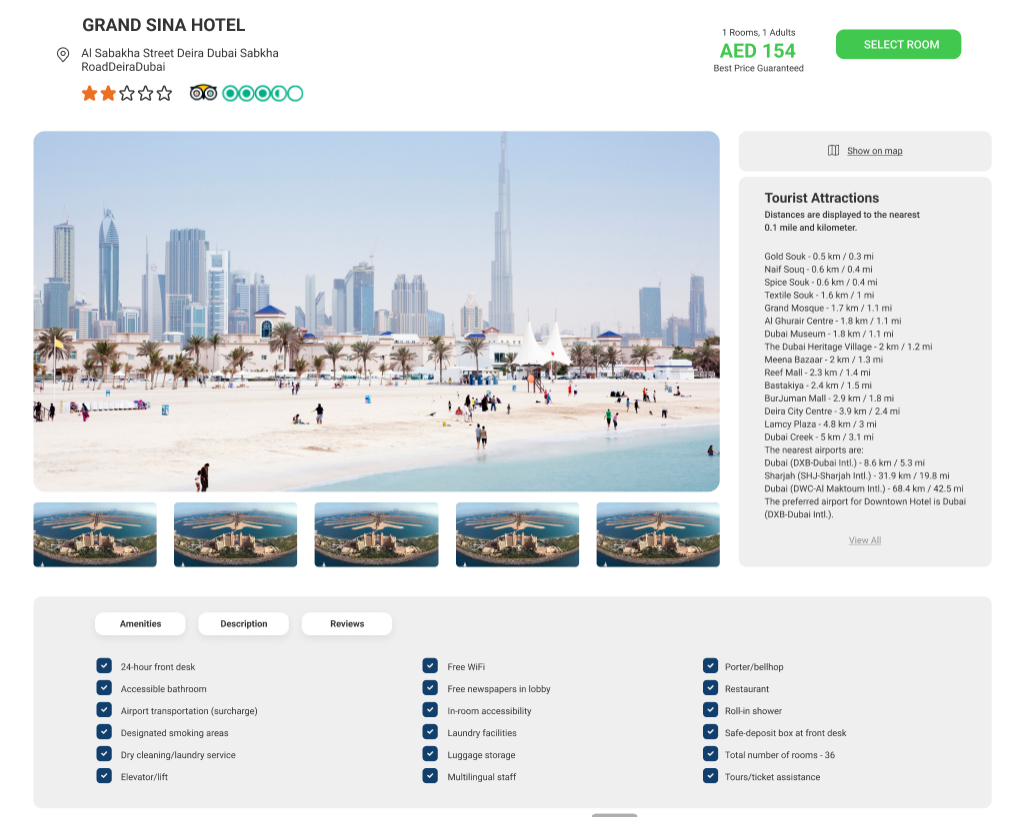
Task: Select the last thumbnail in gallery row
Action: pyautogui.click(x=657, y=534)
